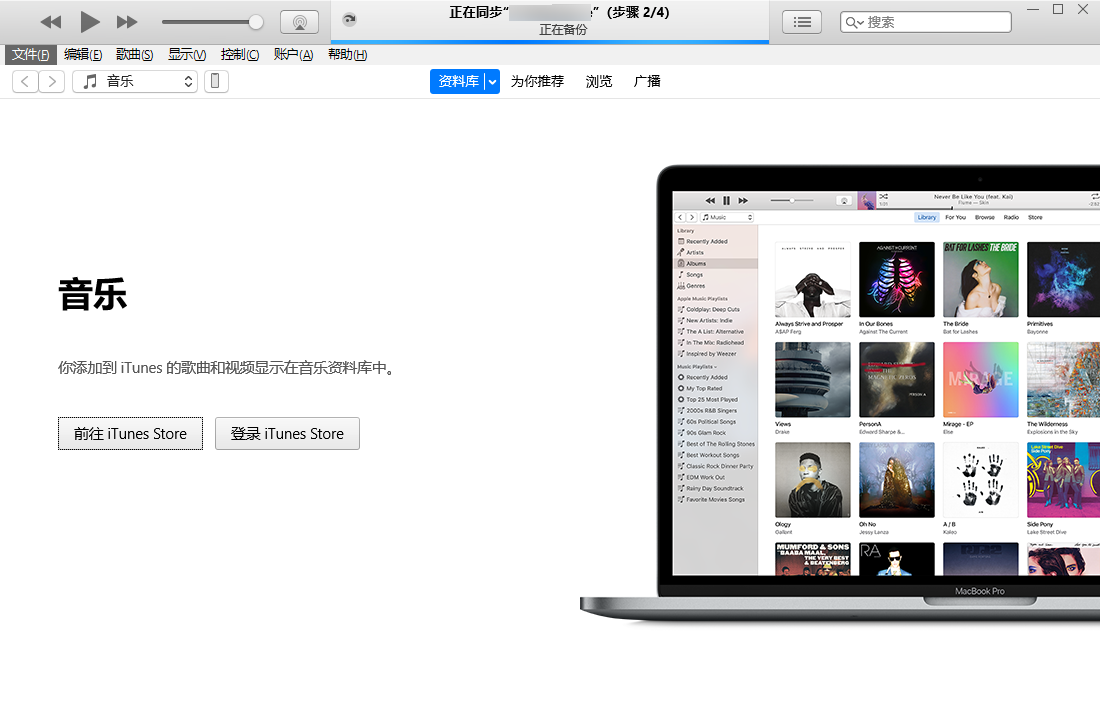Switch to the 浏览 tab
The height and width of the screenshot is (725, 1100).
599,81
